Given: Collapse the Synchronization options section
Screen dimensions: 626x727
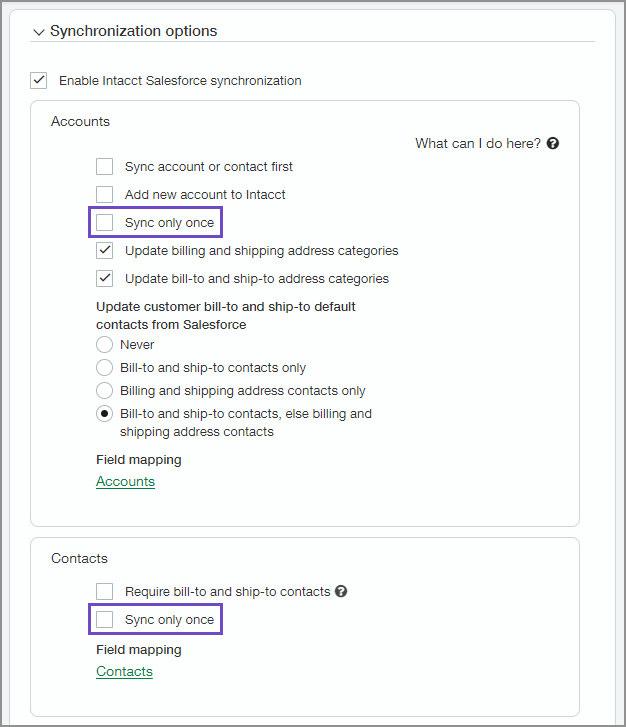Looking at the screenshot, I should (39, 32).
